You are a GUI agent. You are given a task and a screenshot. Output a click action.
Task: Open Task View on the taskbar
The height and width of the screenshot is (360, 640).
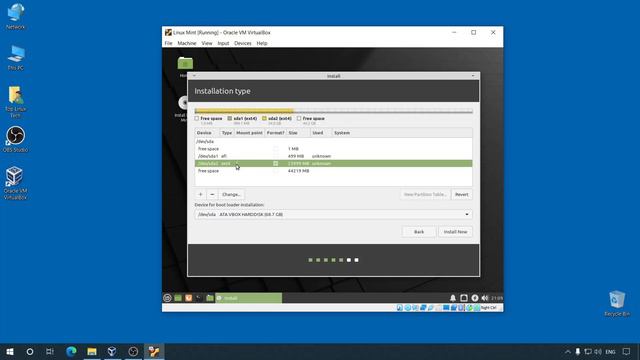[x=50, y=351]
